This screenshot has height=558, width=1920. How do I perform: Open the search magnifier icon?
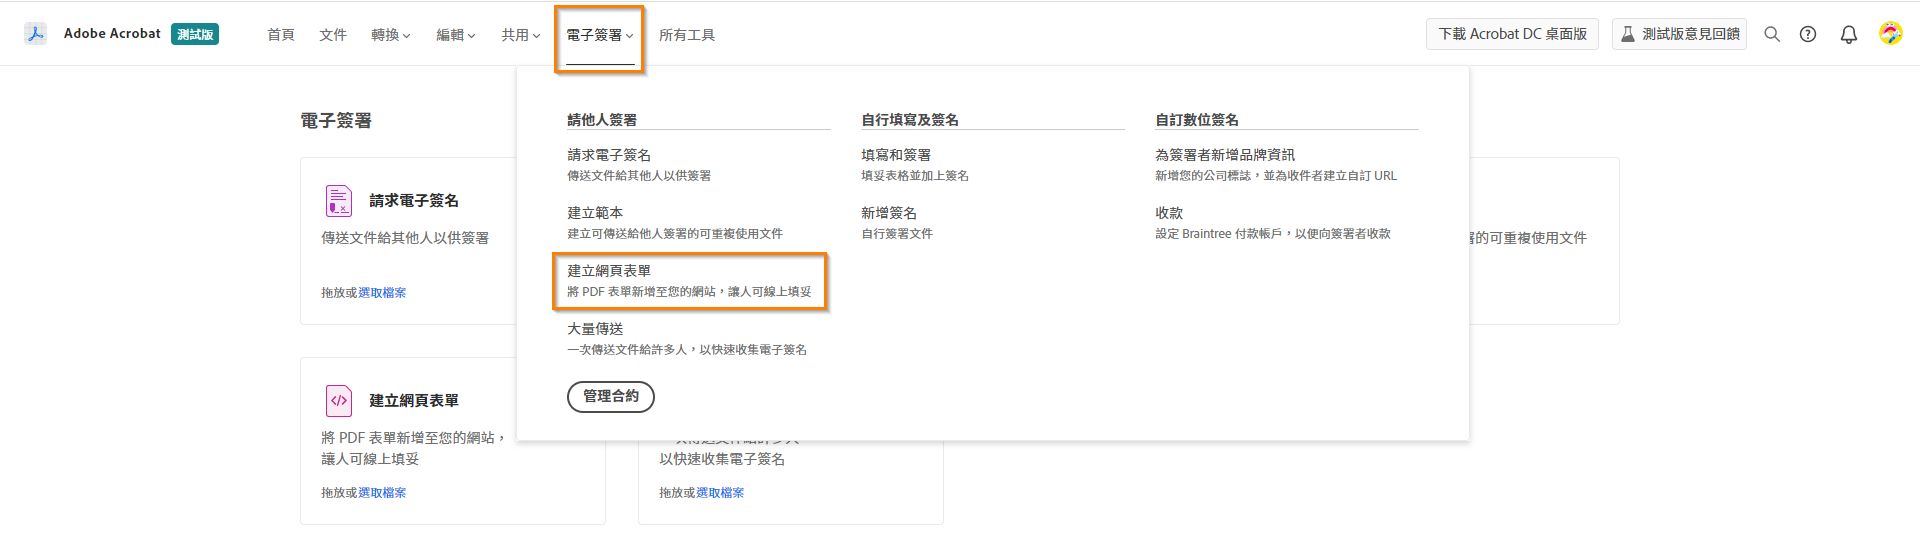(1772, 34)
